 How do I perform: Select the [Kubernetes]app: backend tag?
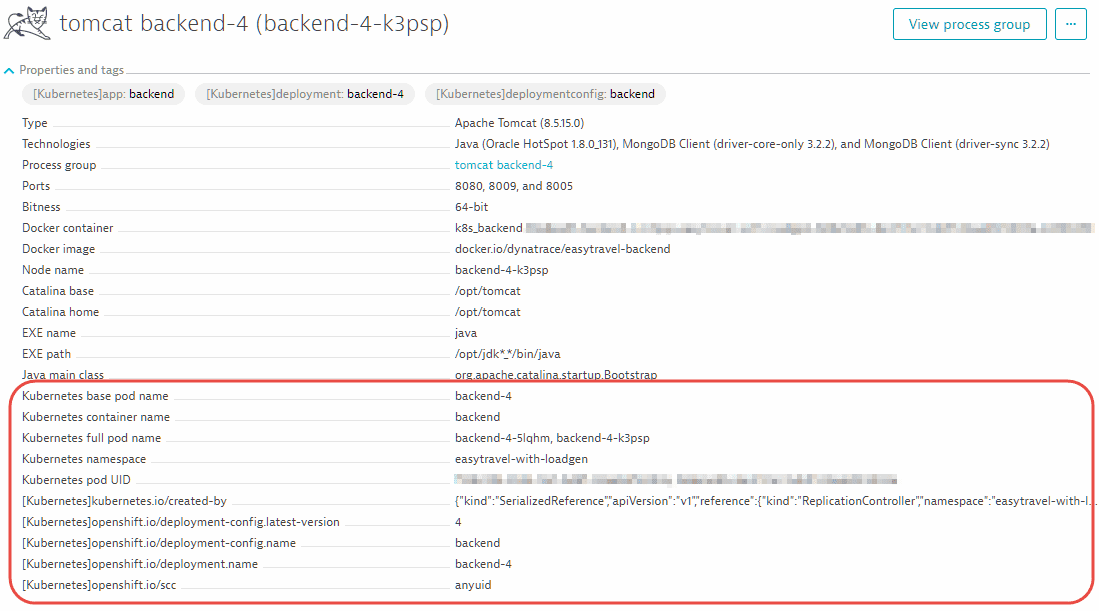coord(104,94)
